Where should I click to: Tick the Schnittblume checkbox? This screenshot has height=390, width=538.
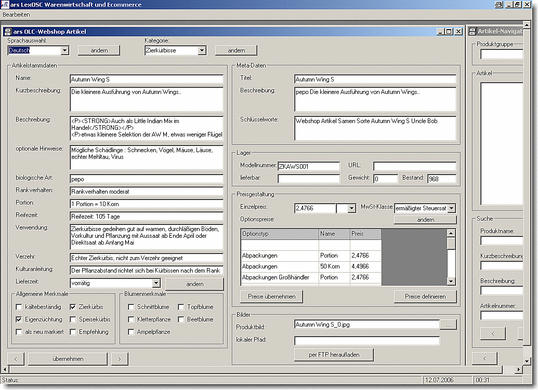pos(131,307)
